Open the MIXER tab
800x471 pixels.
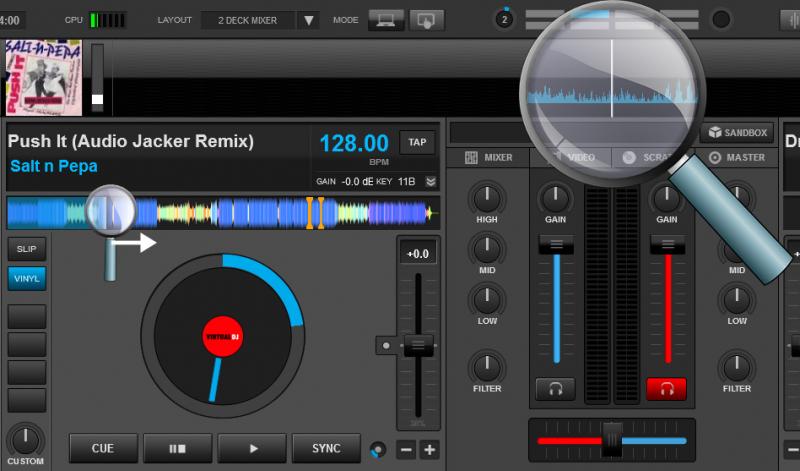click(488, 158)
